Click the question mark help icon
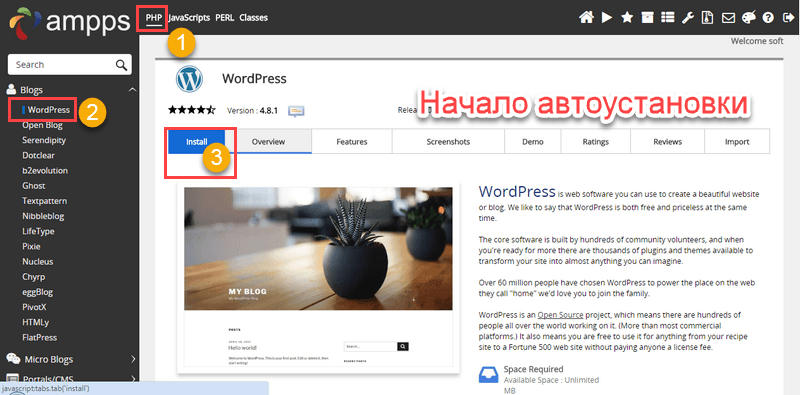 768,17
